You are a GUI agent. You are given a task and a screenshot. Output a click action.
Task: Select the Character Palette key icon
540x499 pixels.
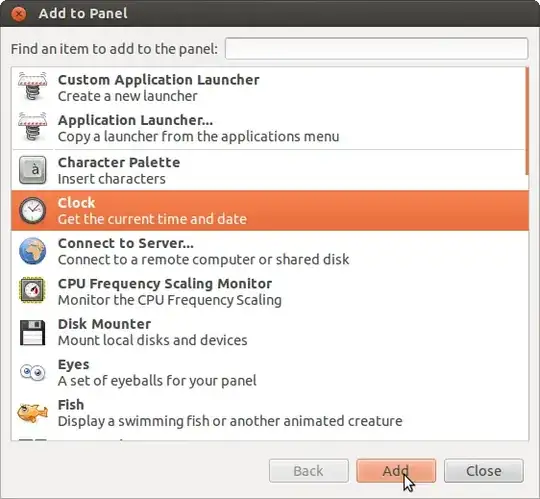(32, 170)
